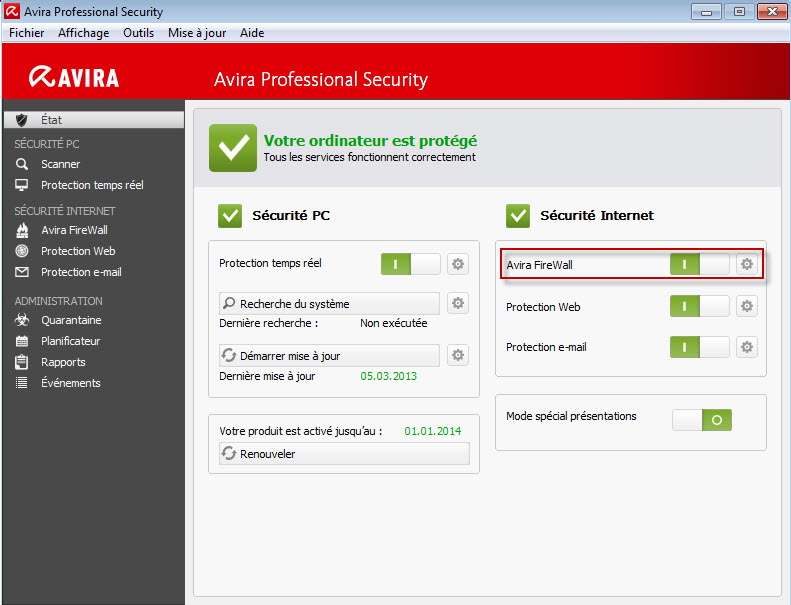Open settings gear for Démarrer mise à jour

pyautogui.click(x=458, y=355)
